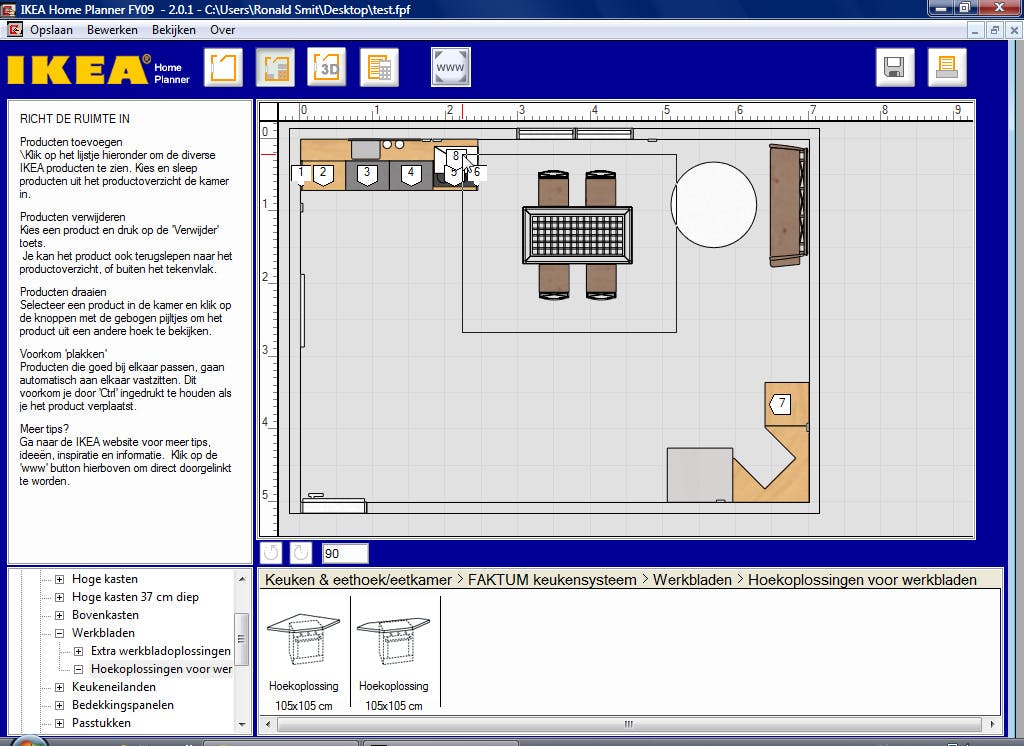Minimize the inner document window
The image size is (1024, 746).
click(975, 30)
